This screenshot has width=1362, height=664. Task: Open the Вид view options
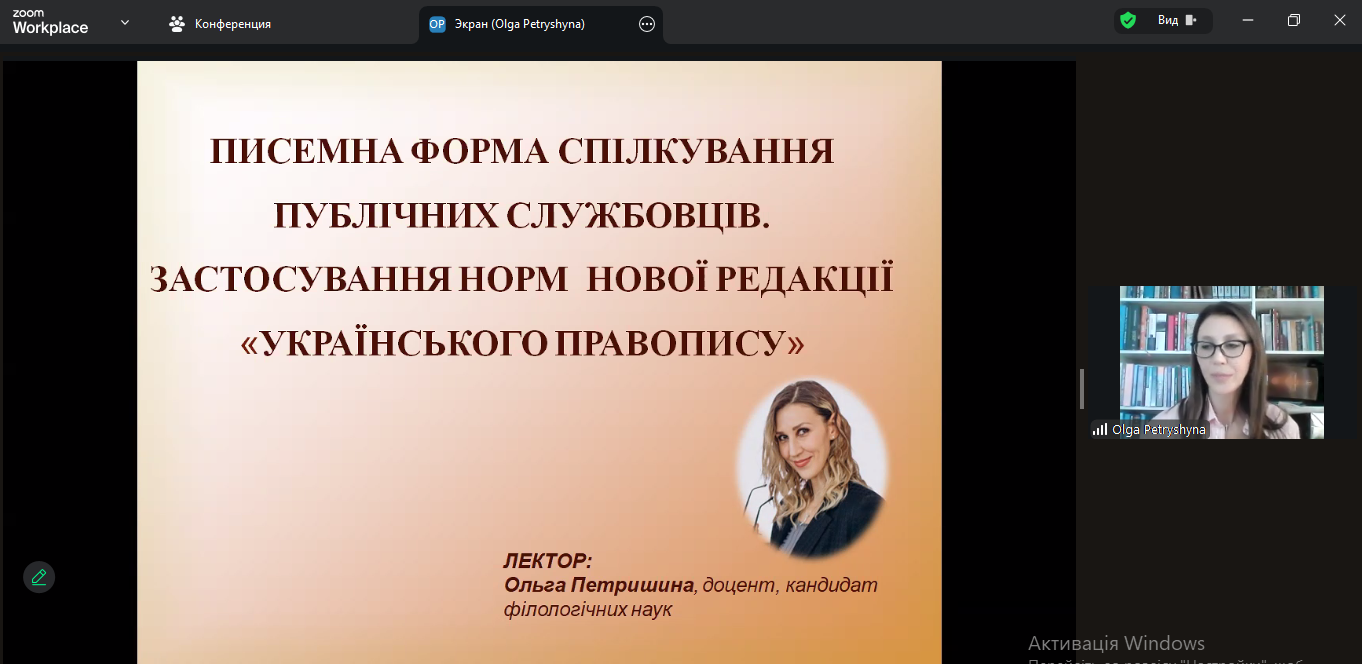tap(1177, 20)
